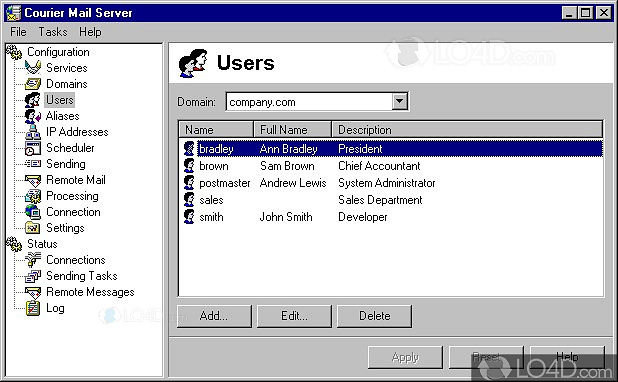This screenshot has height=382, width=618.
Task: Click the Scheduler clock icon
Action: tap(33, 148)
